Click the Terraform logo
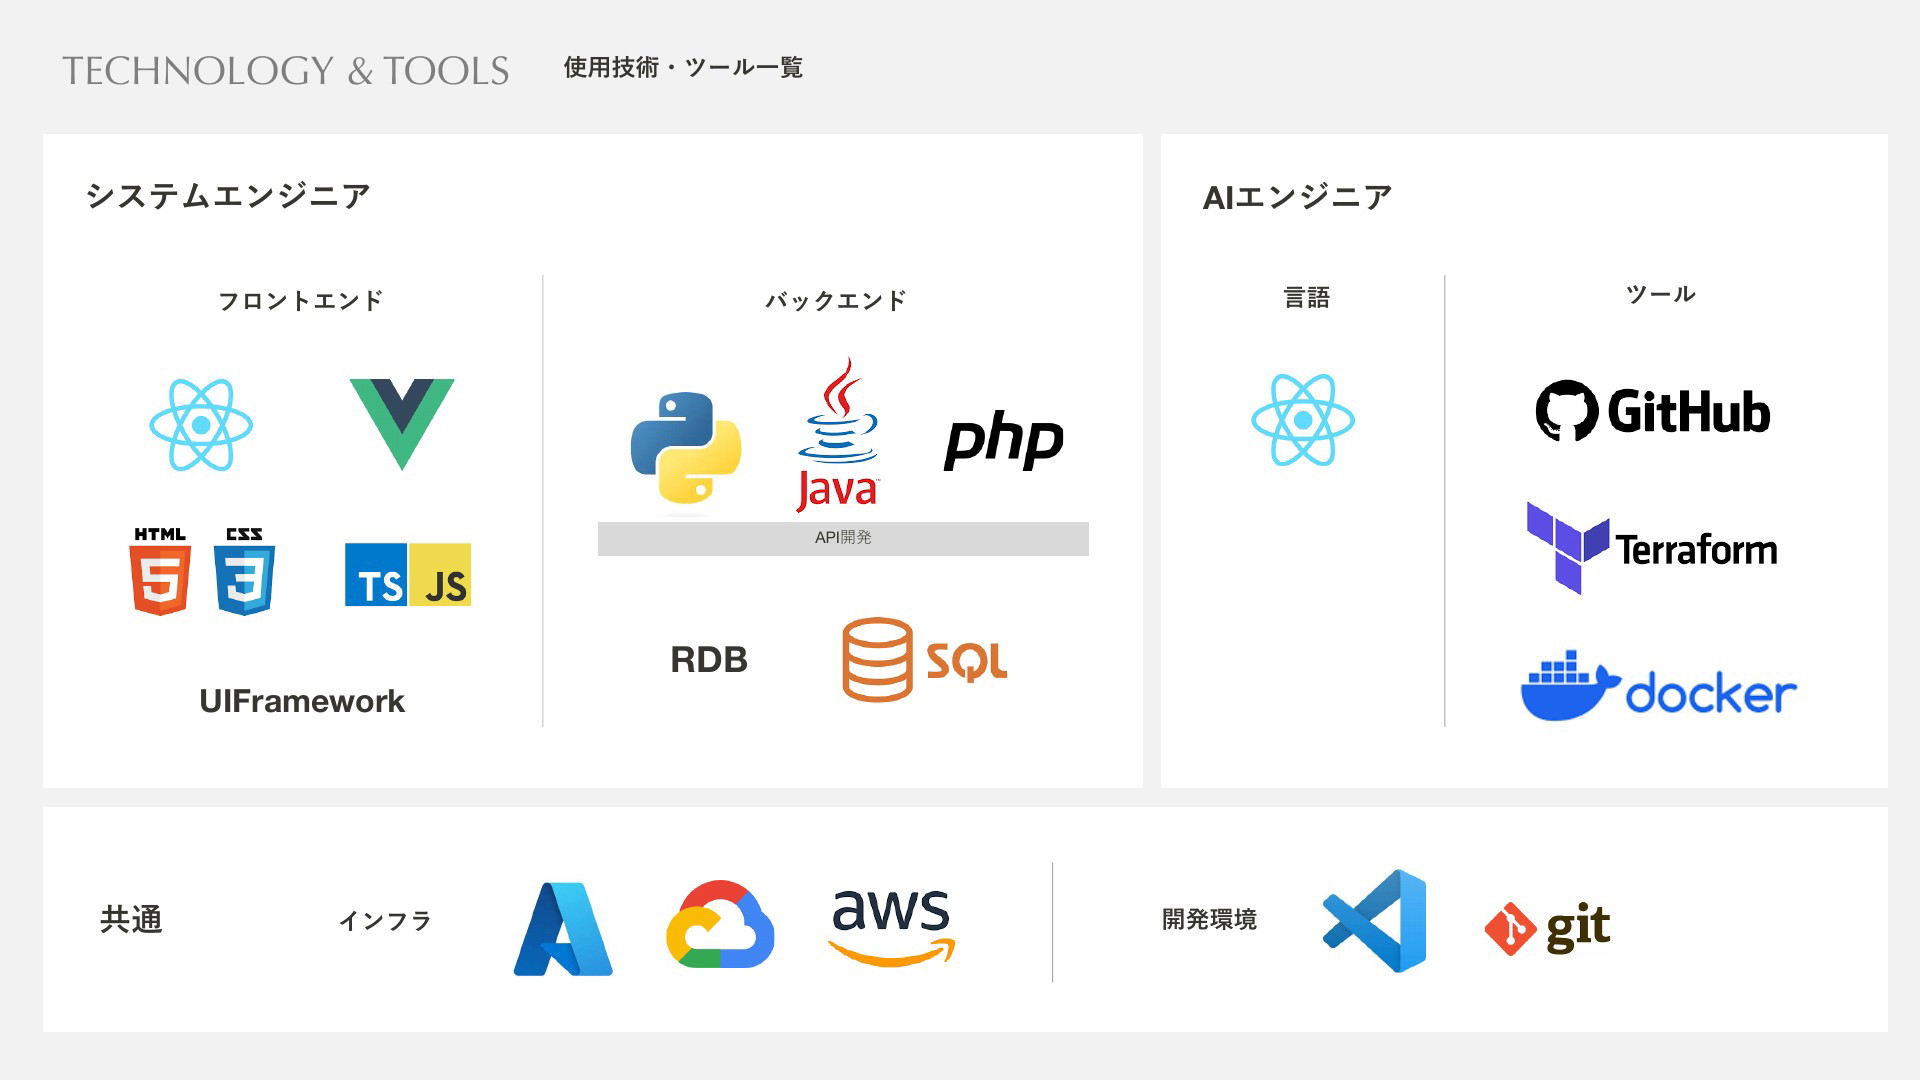The height and width of the screenshot is (1080, 1920). coord(1652,548)
